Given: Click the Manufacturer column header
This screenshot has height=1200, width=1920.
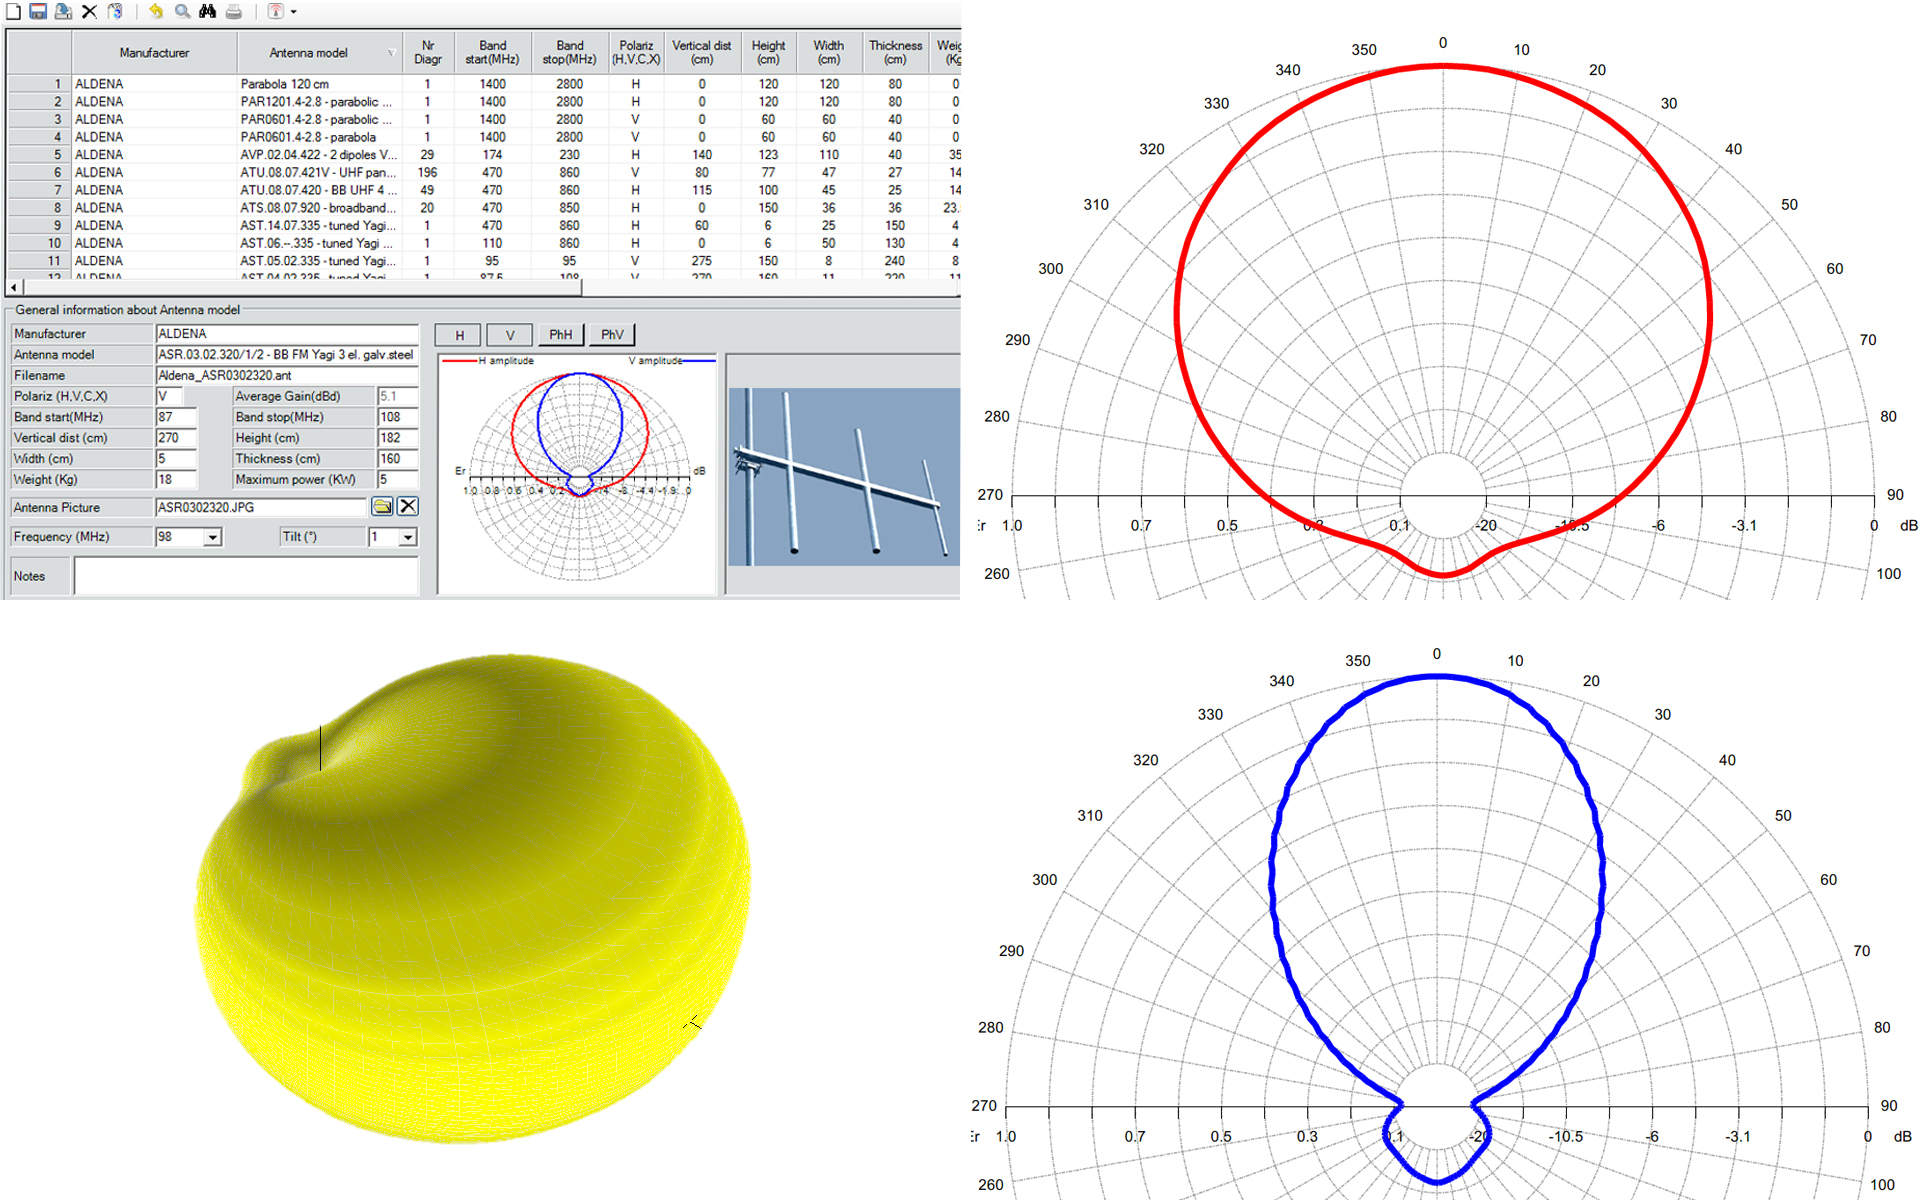Looking at the screenshot, I should pyautogui.click(x=154, y=53).
